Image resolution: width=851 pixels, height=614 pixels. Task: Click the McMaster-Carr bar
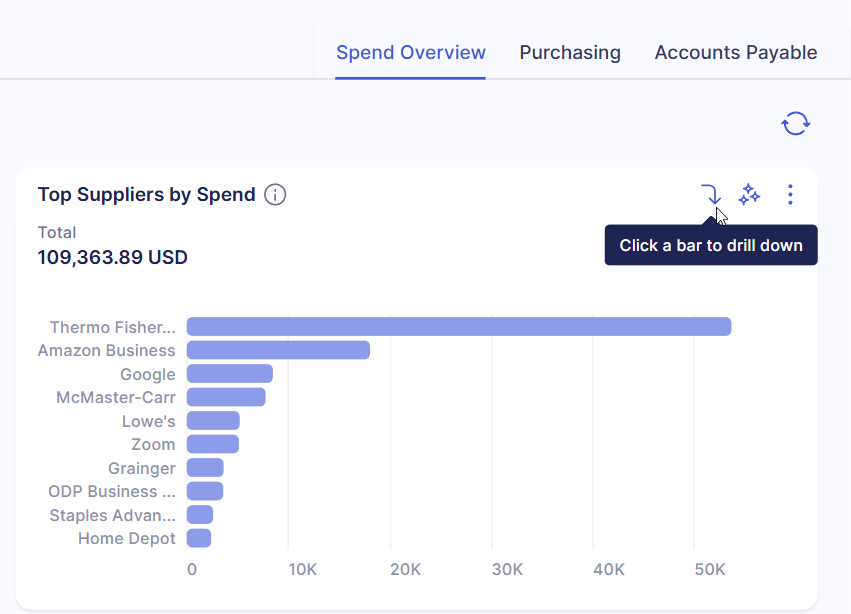pyautogui.click(x=226, y=397)
